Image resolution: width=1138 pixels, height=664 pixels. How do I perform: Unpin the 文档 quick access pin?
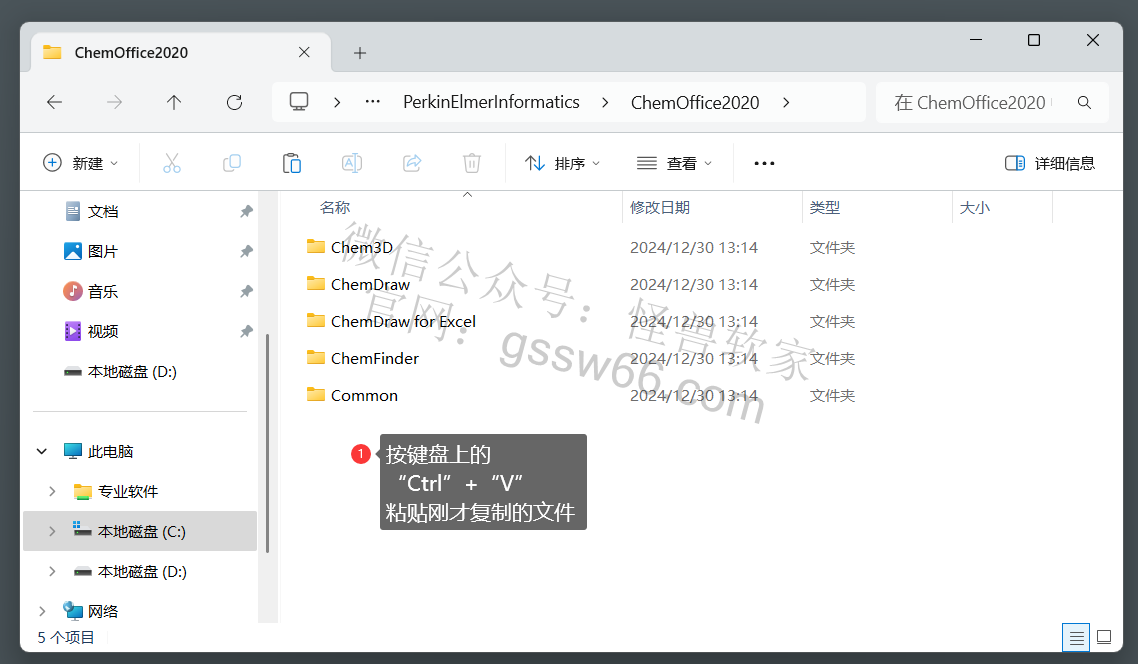point(246,211)
